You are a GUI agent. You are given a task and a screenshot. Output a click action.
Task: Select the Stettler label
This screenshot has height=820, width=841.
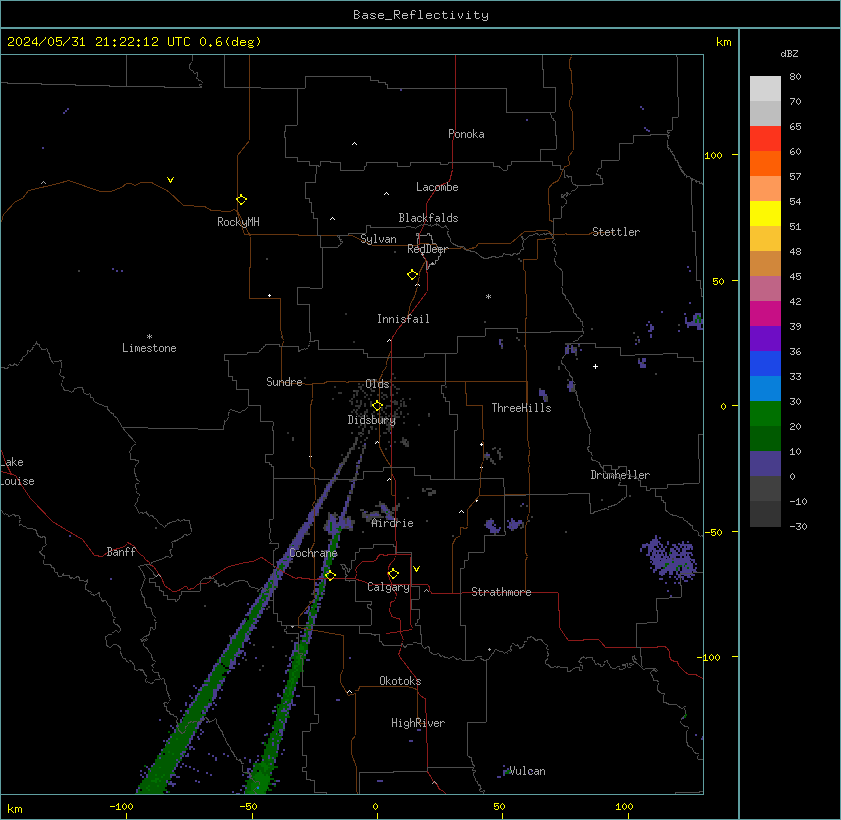point(616,232)
